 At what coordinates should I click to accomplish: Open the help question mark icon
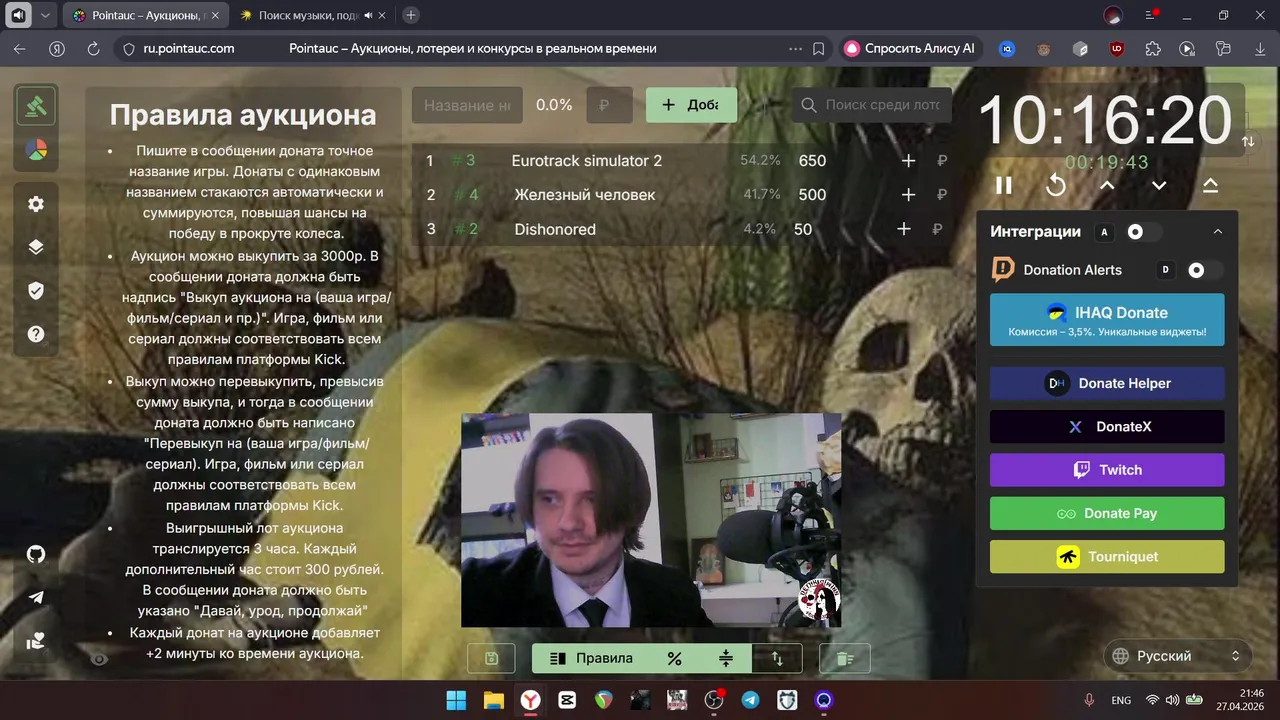pyautogui.click(x=36, y=335)
